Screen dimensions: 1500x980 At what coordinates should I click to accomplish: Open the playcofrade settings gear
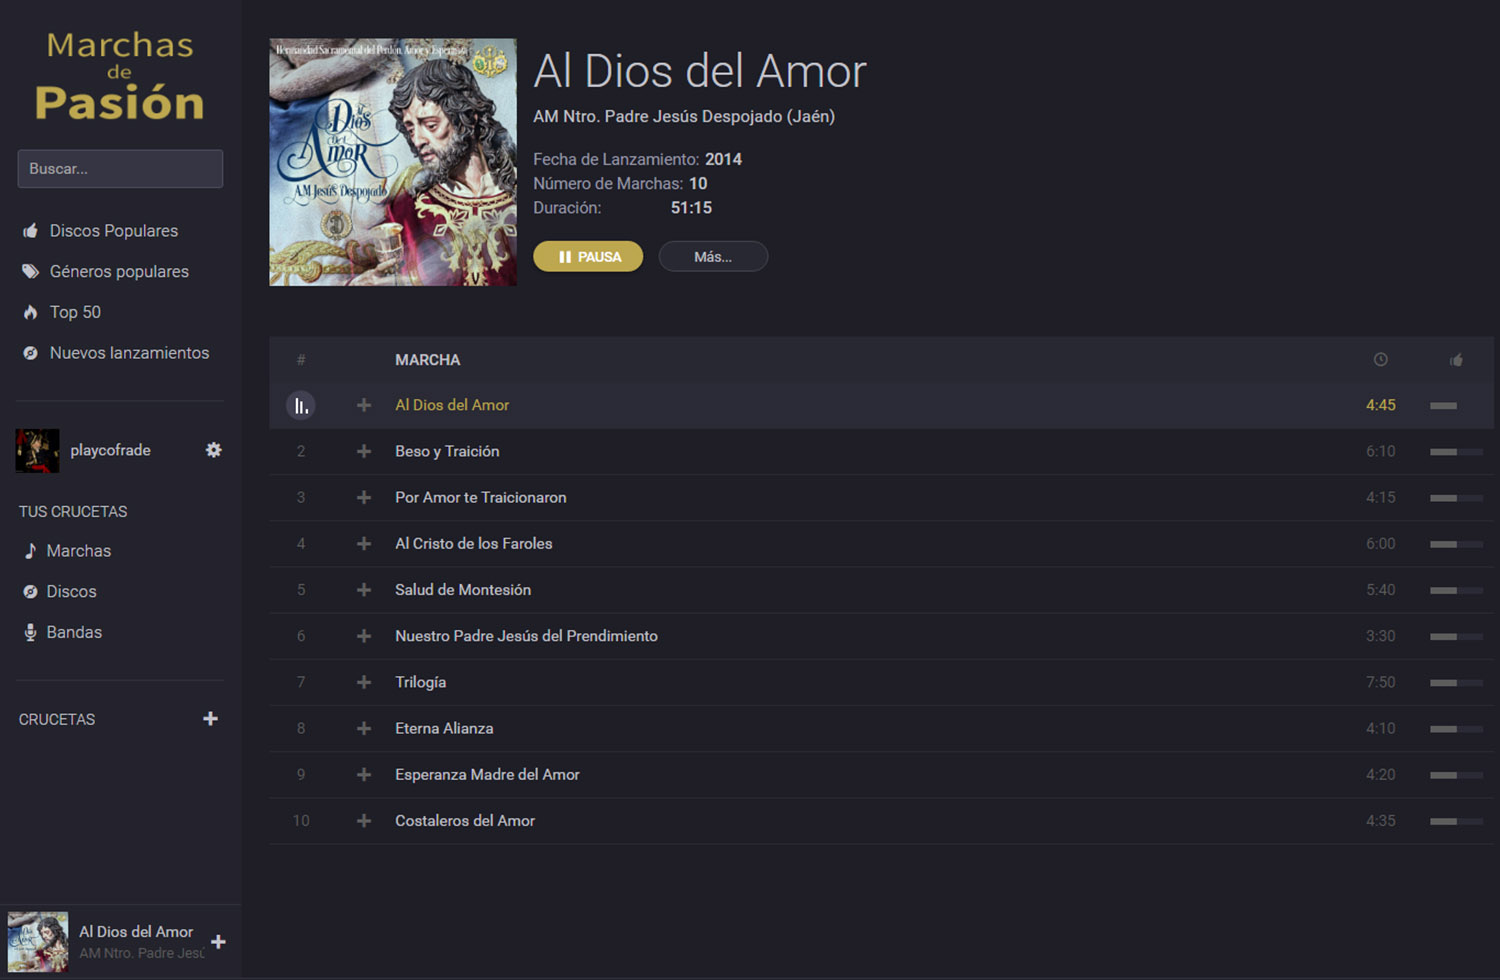coord(213,450)
